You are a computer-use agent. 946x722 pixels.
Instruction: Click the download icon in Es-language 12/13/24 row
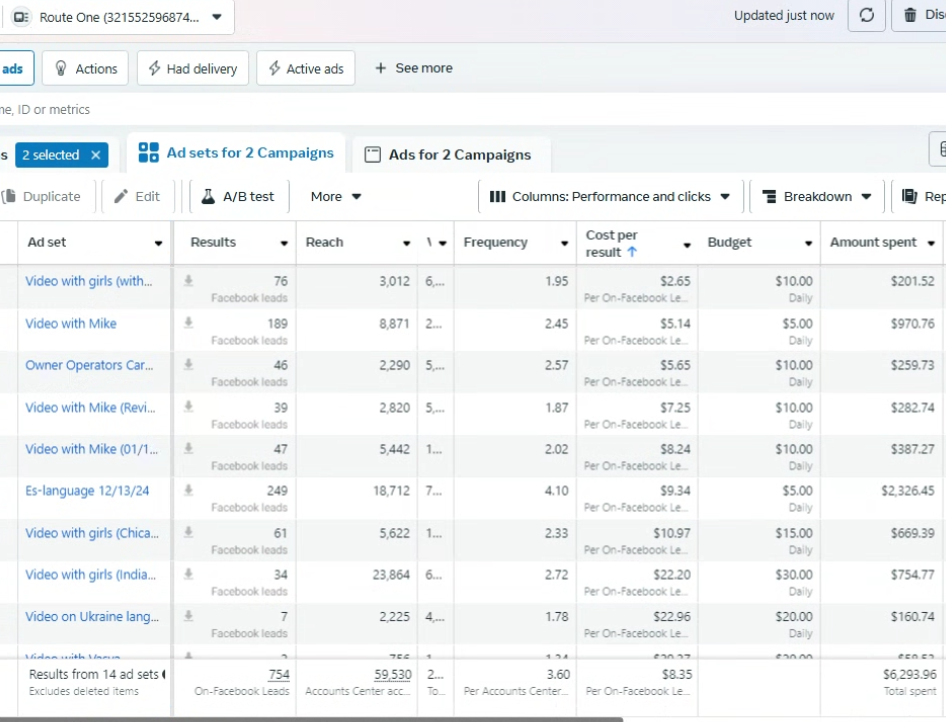pyautogui.click(x=188, y=490)
